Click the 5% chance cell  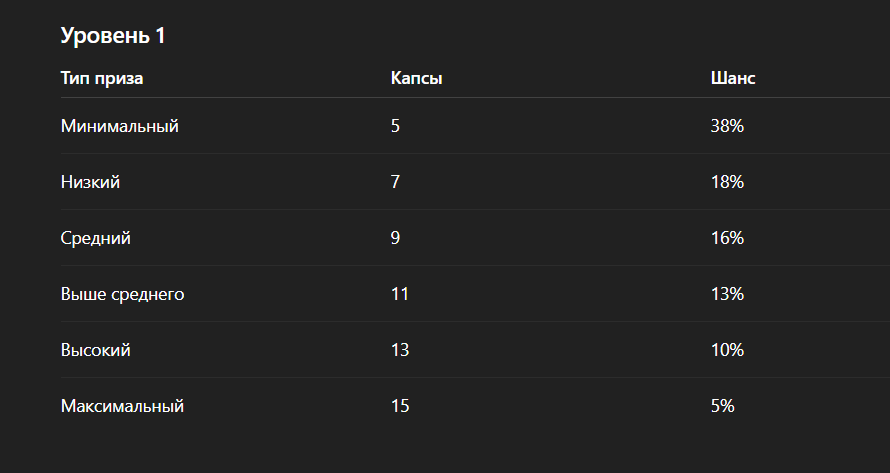click(x=723, y=406)
